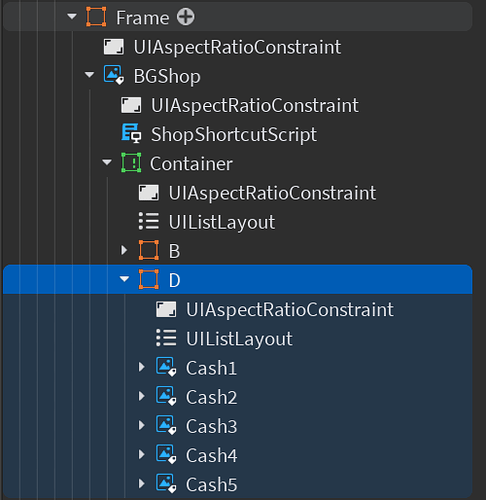The image size is (486, 500).
Task: Select the Cash2 tree item
Action: 211,397
